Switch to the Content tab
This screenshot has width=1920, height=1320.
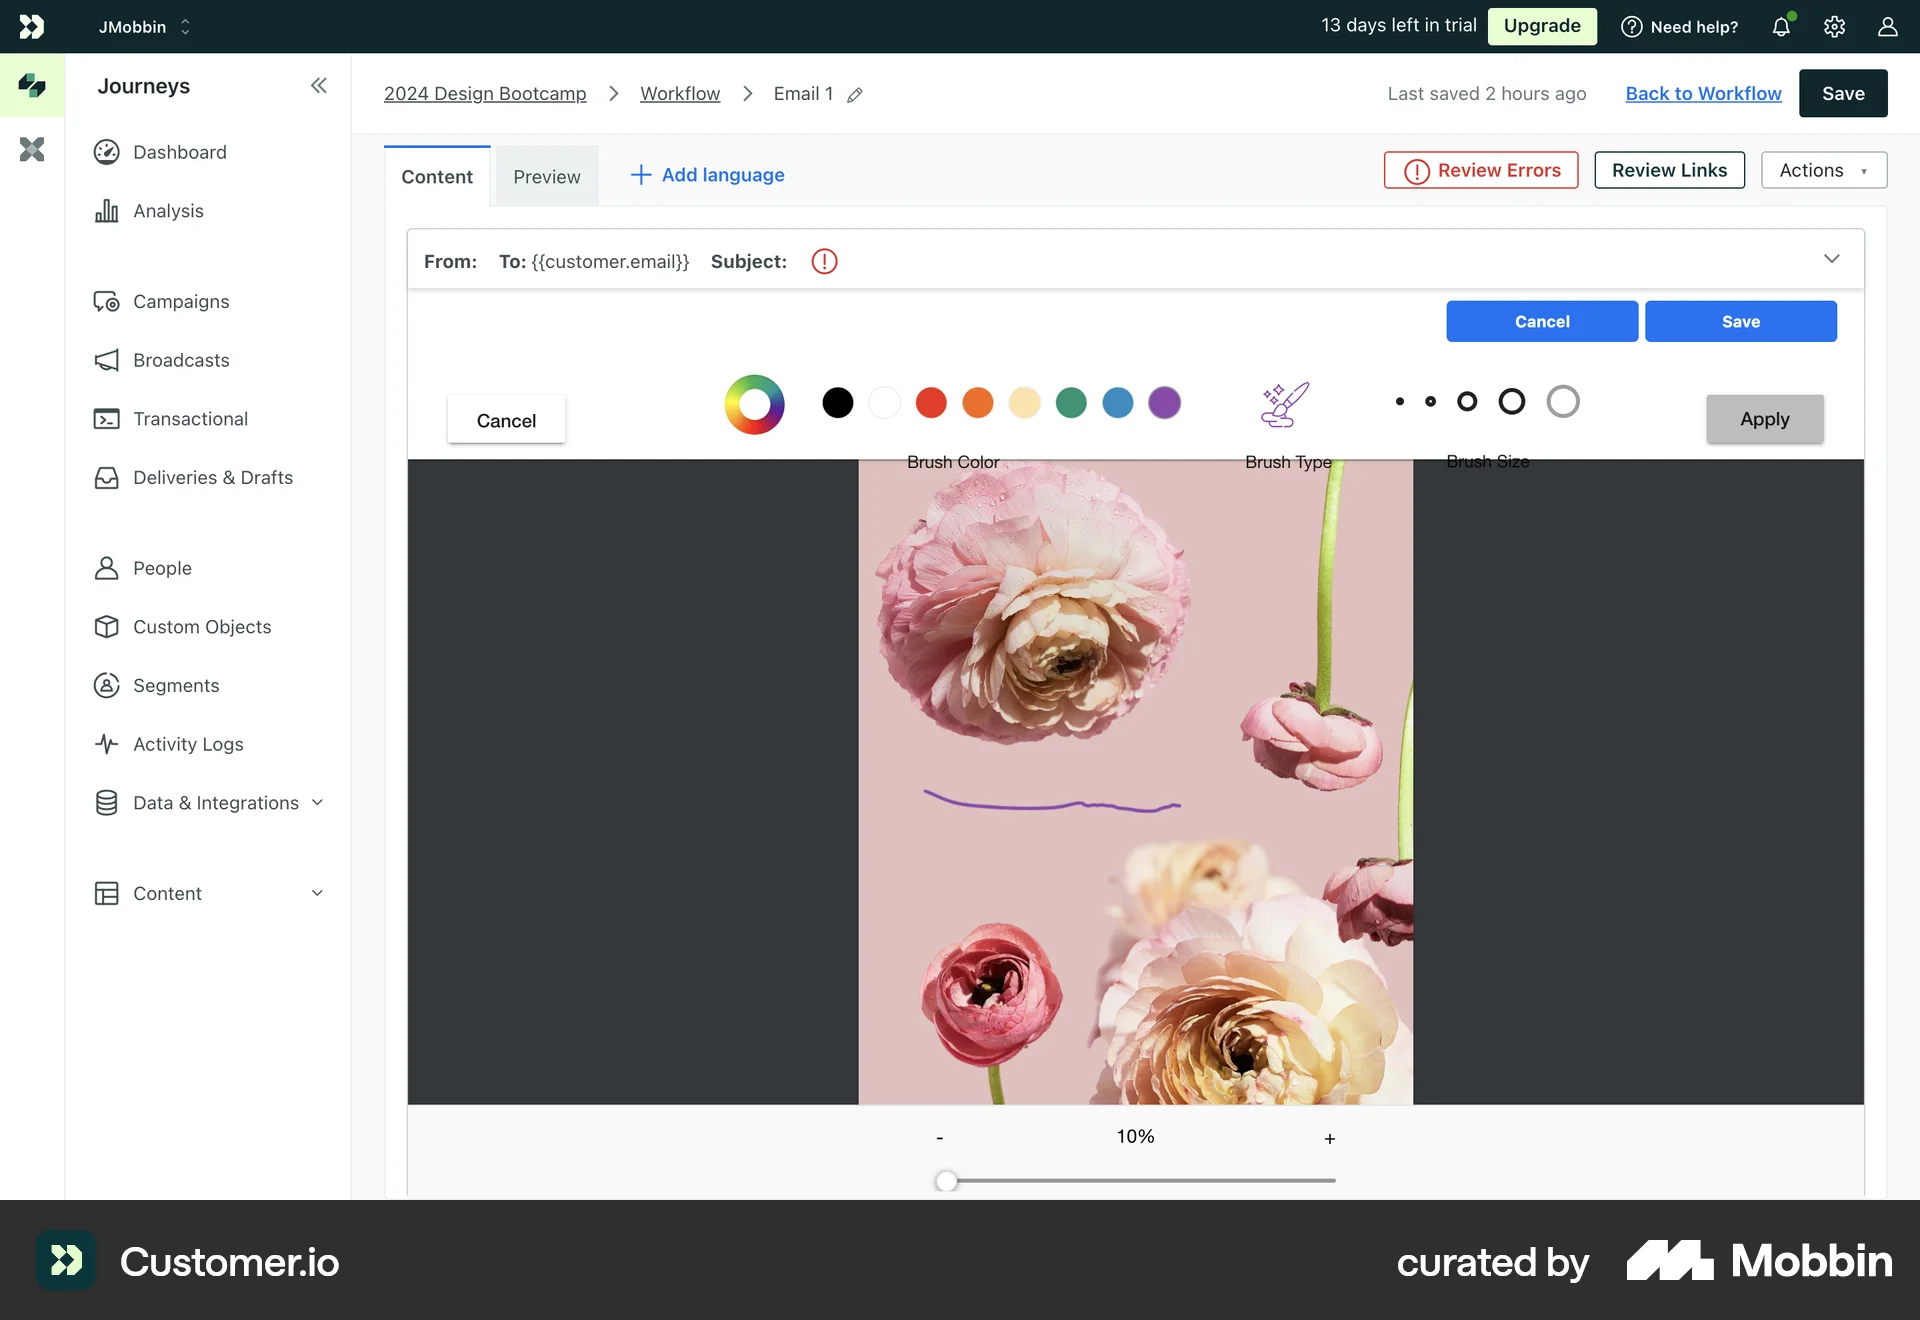coord(437,176)
